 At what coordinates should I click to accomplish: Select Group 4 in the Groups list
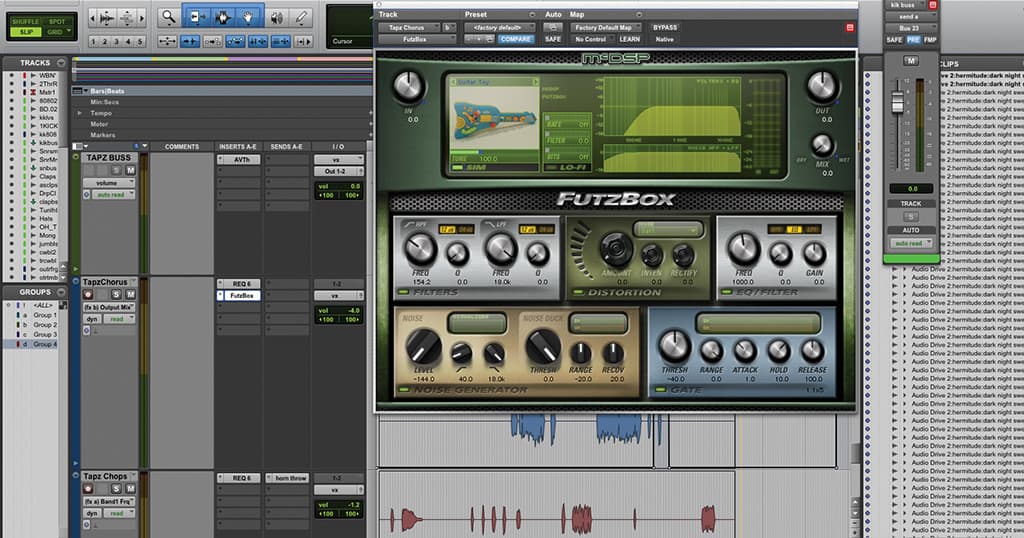(x=46, y=344)
